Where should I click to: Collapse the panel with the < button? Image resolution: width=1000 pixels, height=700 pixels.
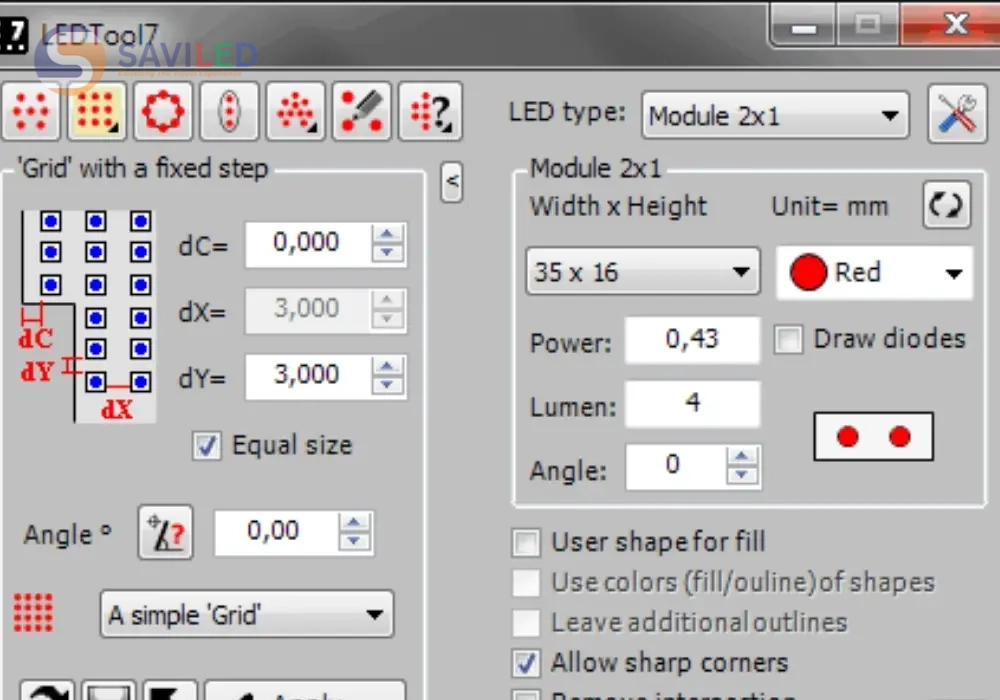452,181
